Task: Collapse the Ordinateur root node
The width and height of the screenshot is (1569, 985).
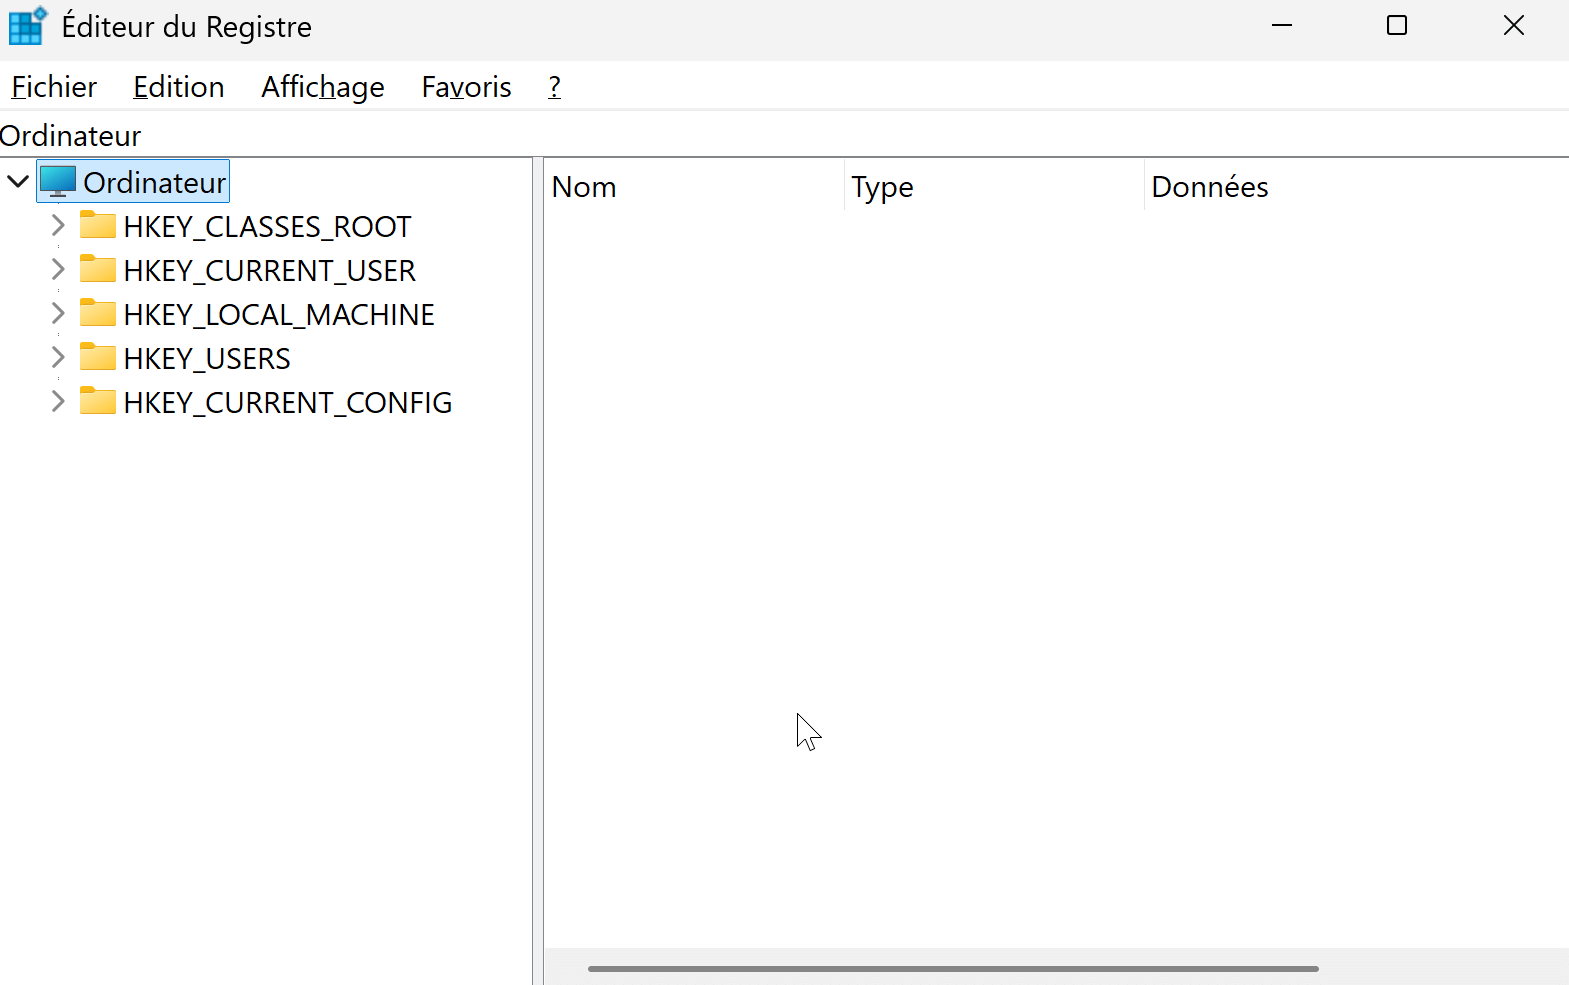Action: coord(18,182)
